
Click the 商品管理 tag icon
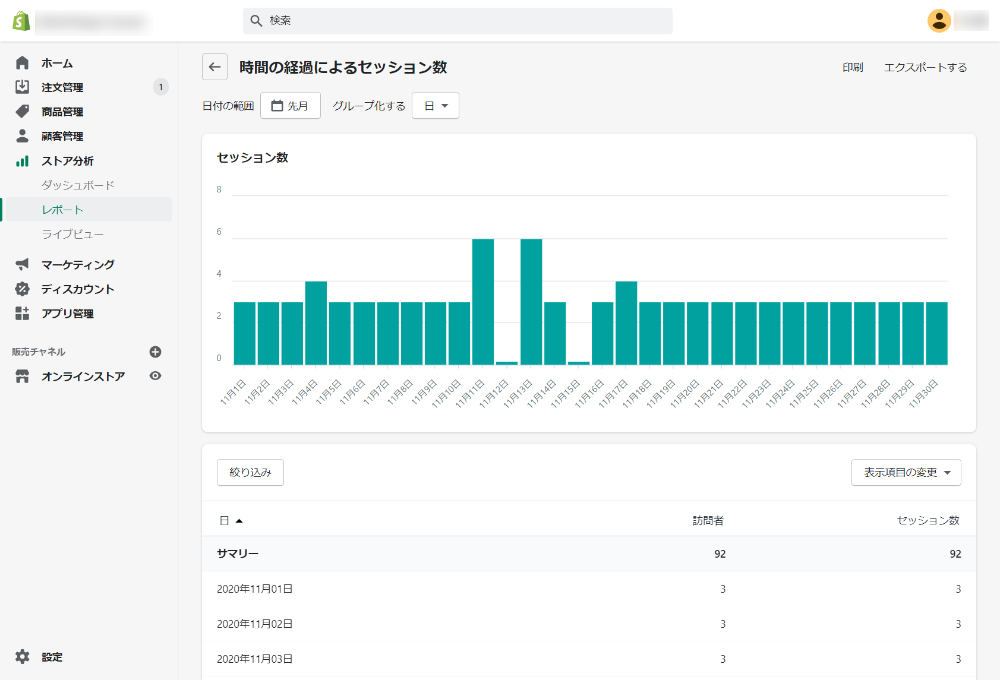click(x=22, y=111)
